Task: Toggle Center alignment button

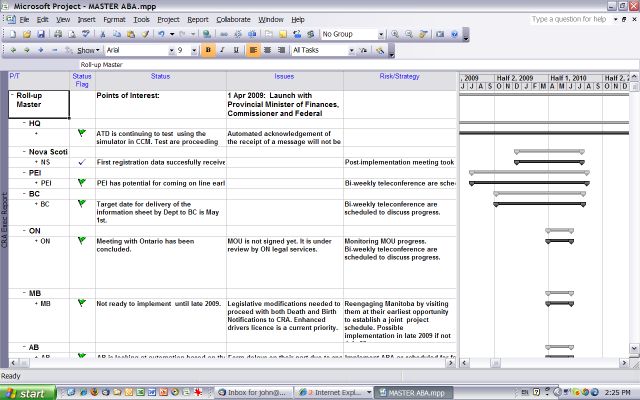Action: coord(267,50)
